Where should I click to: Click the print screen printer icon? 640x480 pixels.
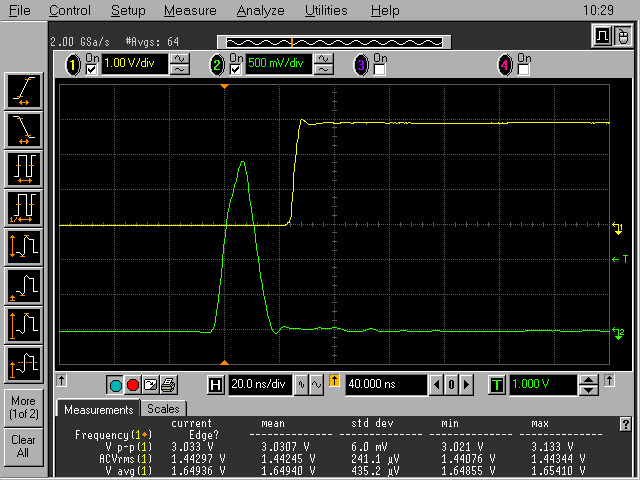(168, 385)
